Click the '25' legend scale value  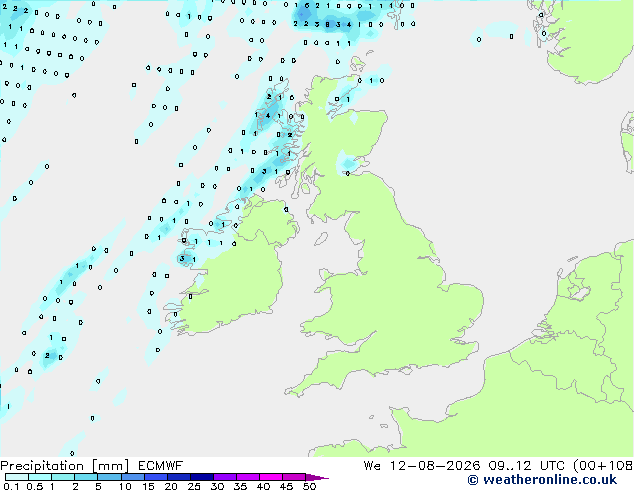(194, 486)
